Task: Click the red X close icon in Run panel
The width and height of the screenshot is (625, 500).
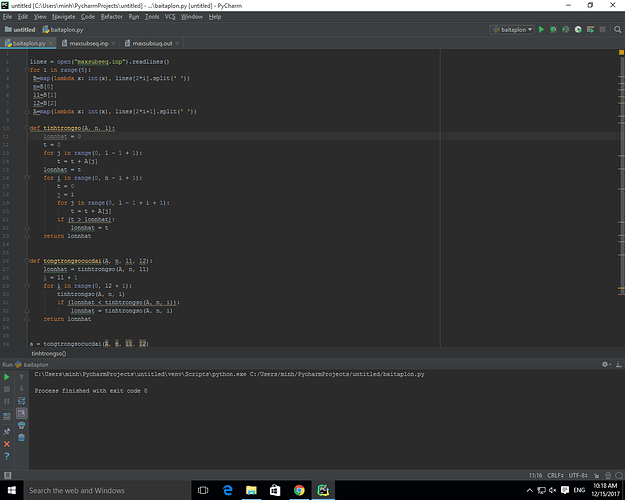Action: click(x=7, y=442)
